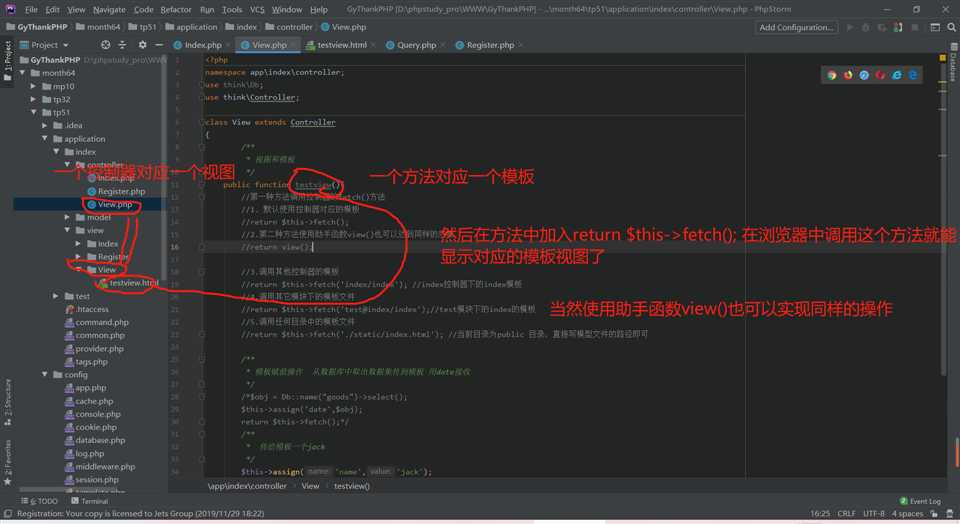Screen dimensions: 960x524
Task: Click Collapse All icon in Project panel
Action: point(122,45)
